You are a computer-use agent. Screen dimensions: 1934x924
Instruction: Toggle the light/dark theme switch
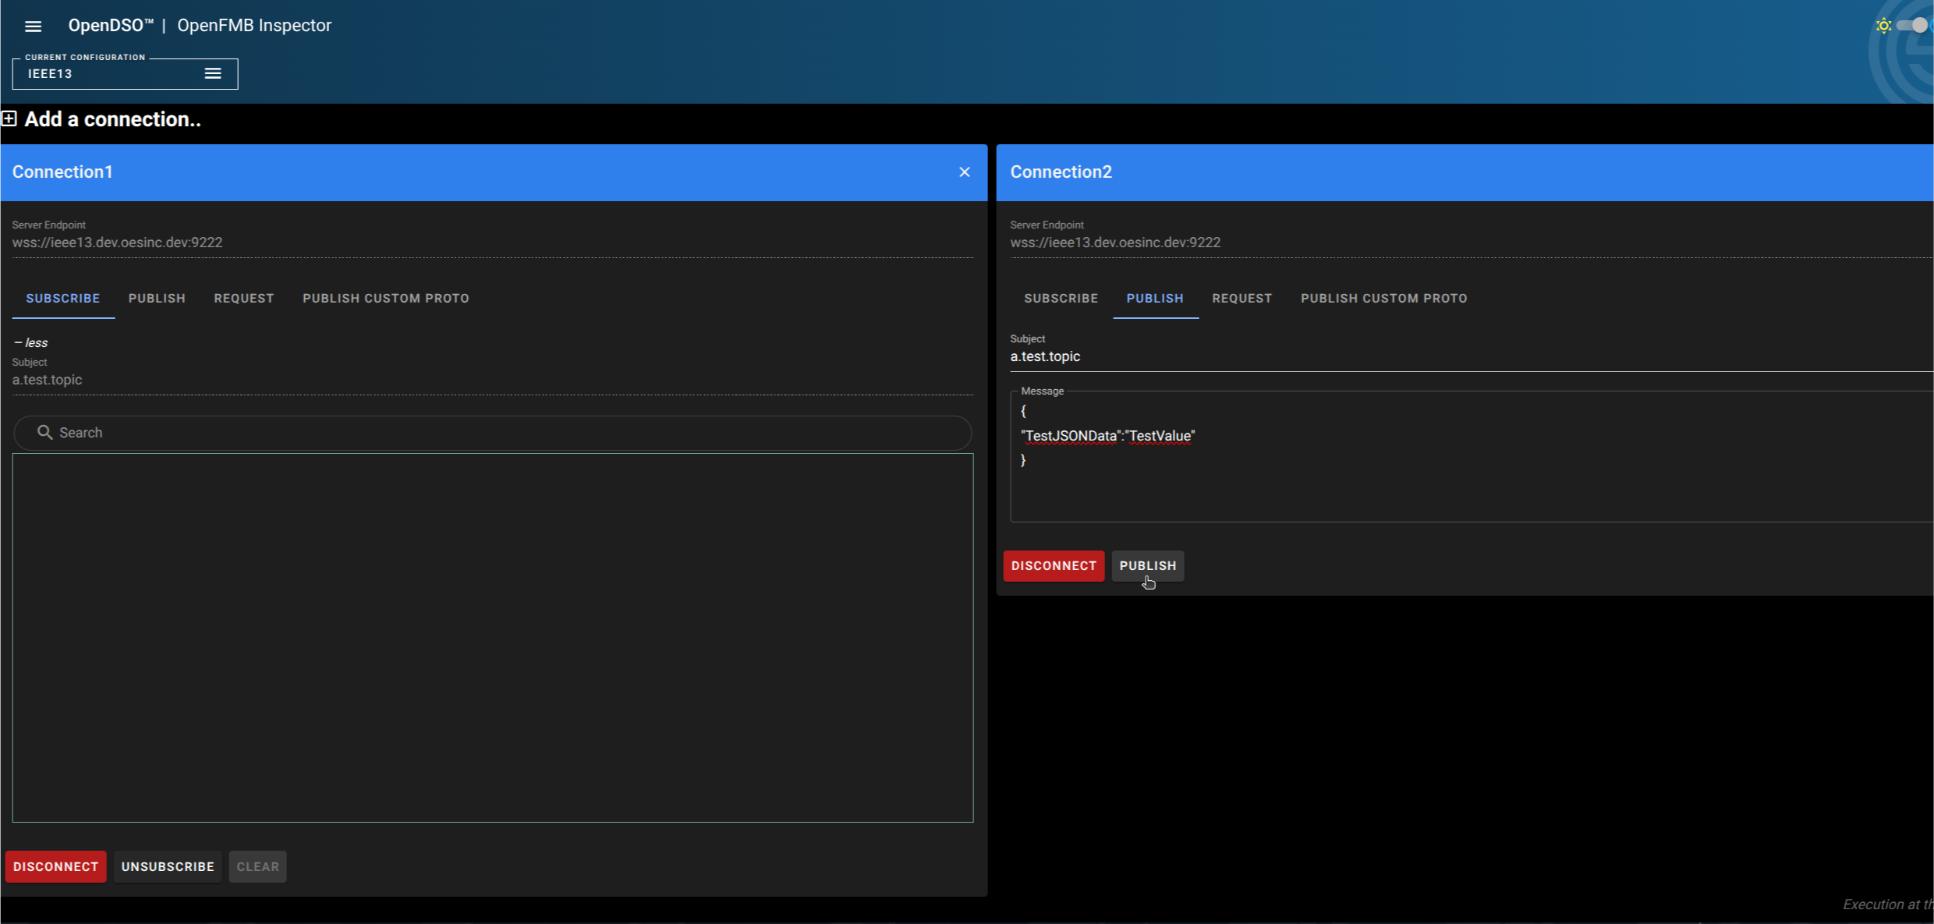(x=1912, y=25)
